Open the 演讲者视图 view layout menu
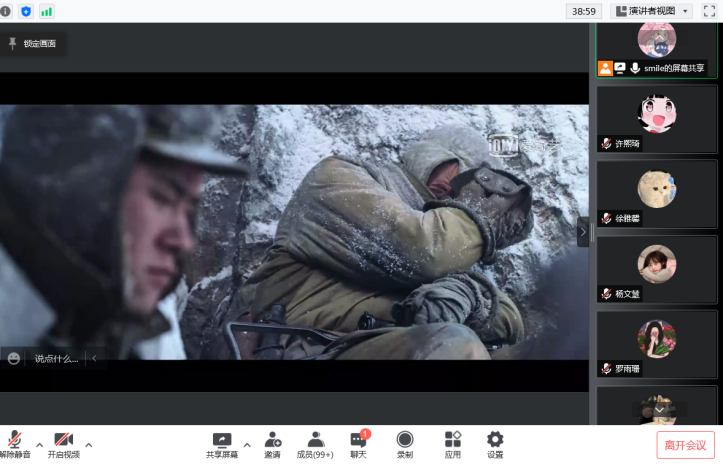The width and height of the screenshot is (723, 465). click(651, 11)
